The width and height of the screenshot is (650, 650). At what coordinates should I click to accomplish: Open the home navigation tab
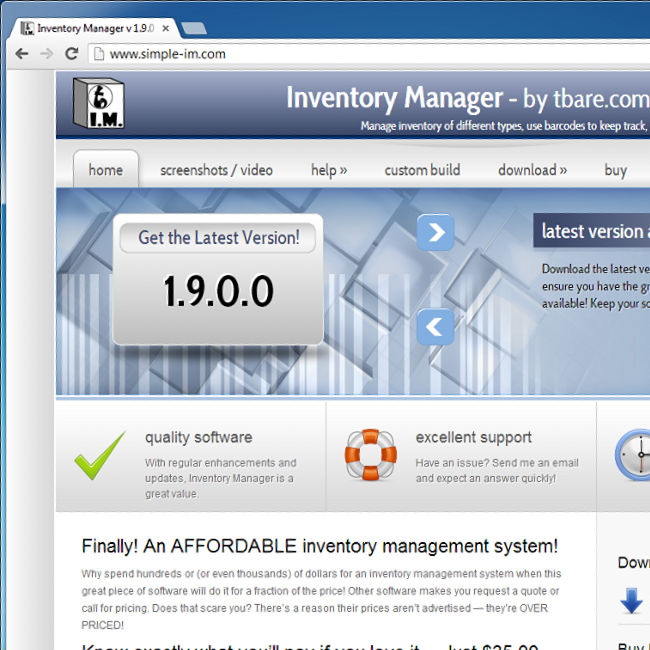[106, 170]
